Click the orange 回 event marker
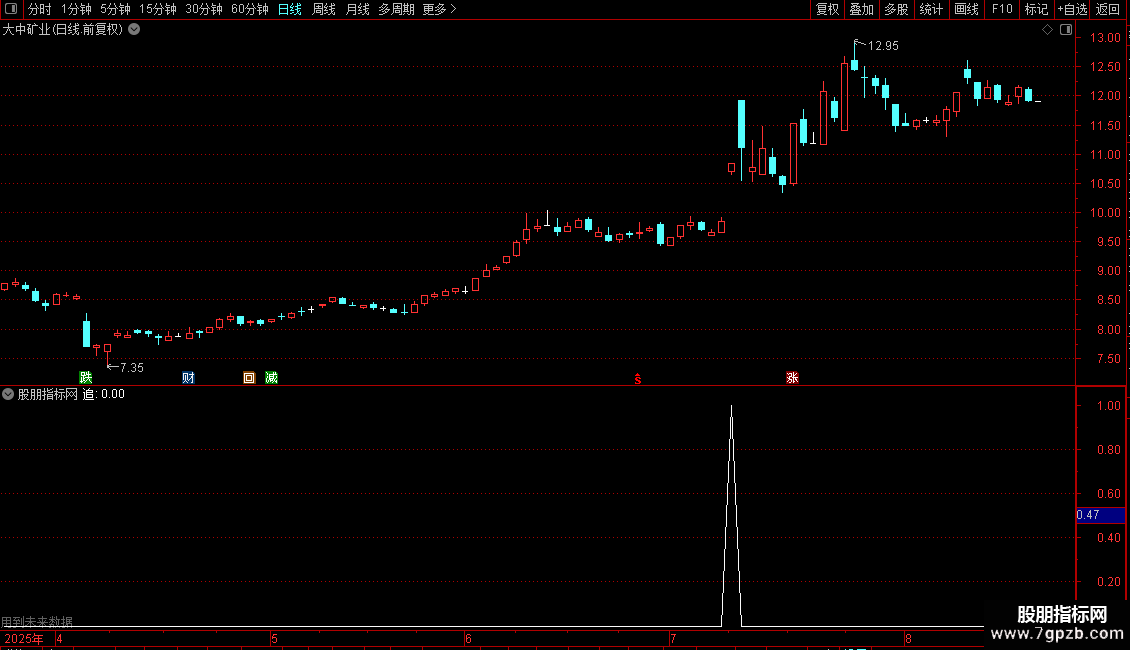 click(x=249, y=378)
